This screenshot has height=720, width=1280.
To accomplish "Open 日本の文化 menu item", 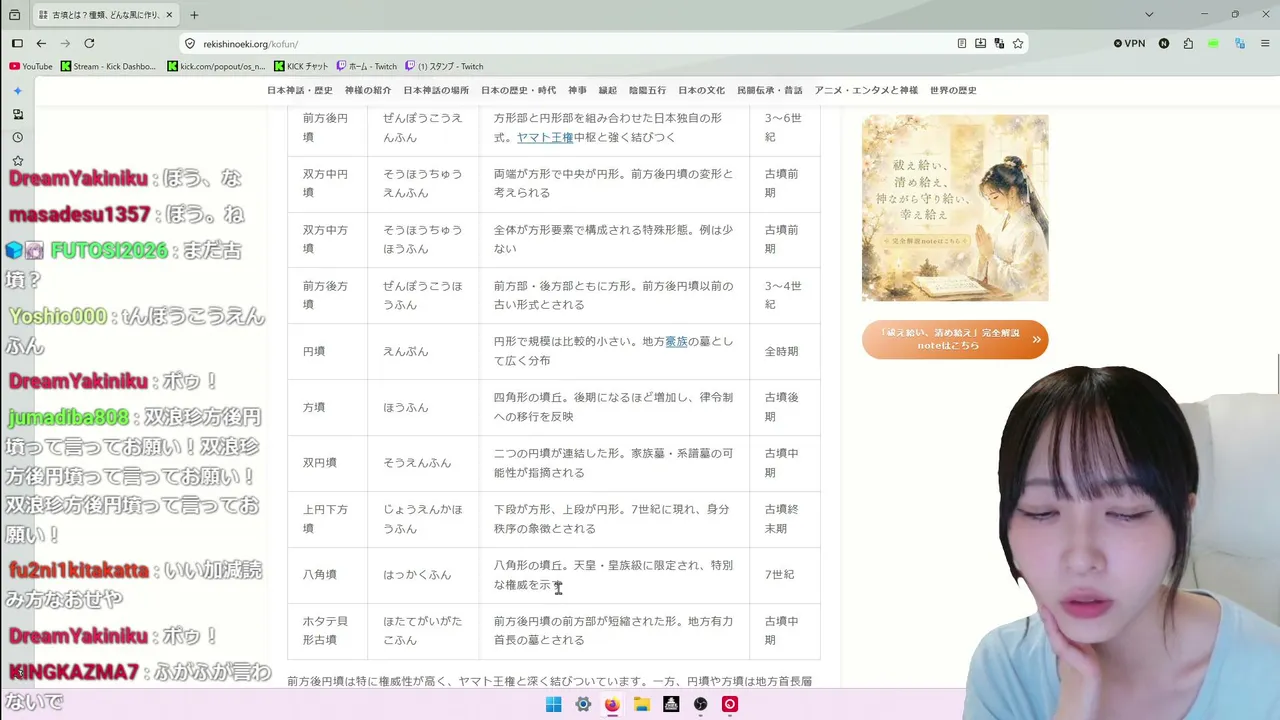I will point(701,90).
